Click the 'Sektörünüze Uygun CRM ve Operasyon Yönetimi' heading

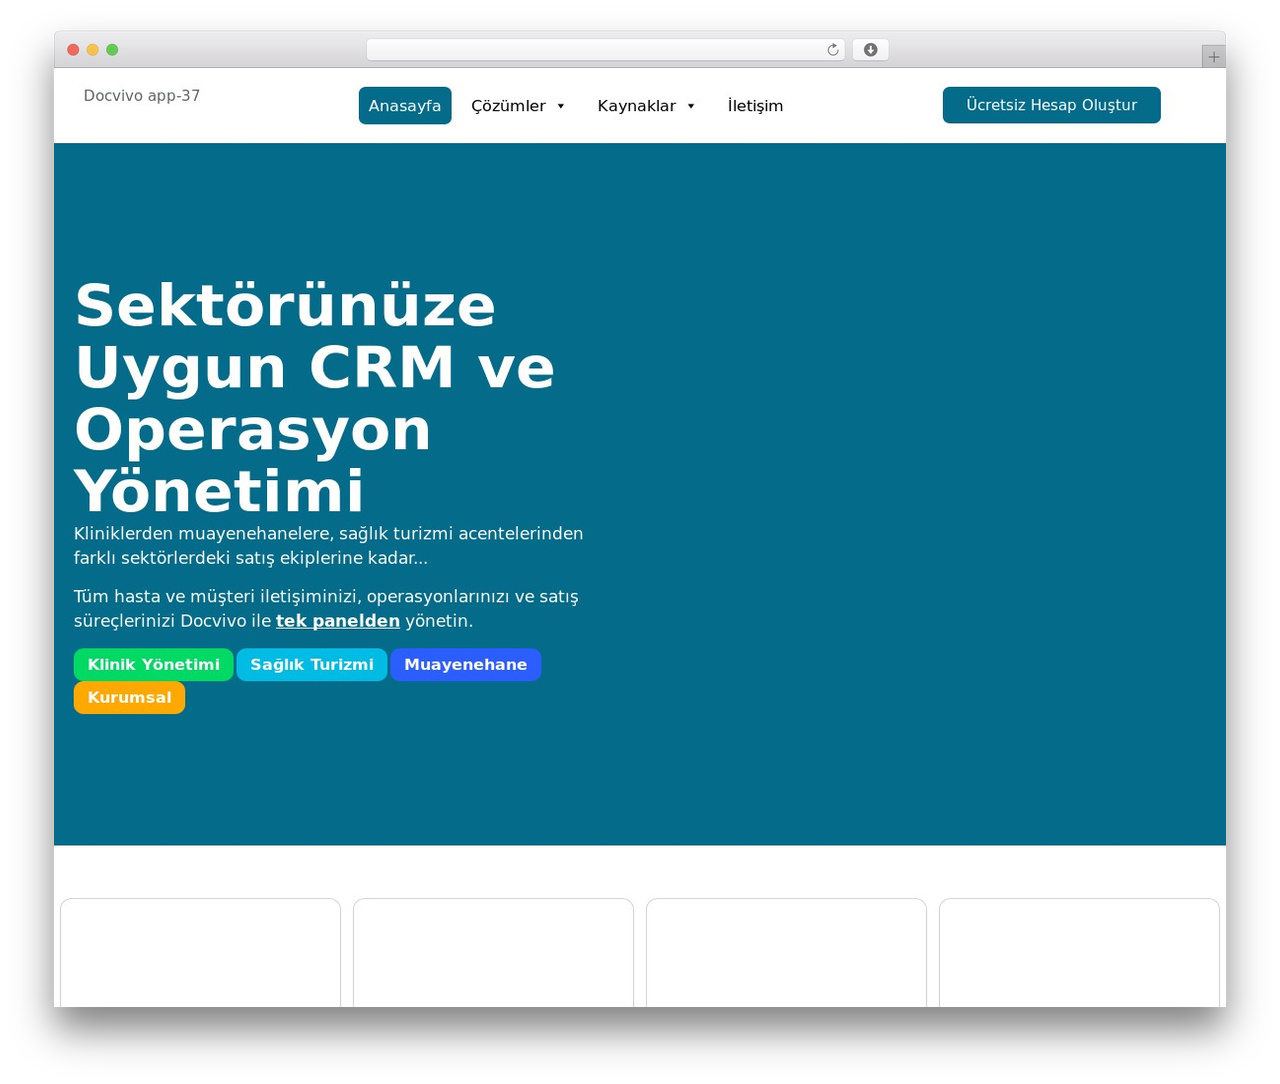tap(314, 398)
